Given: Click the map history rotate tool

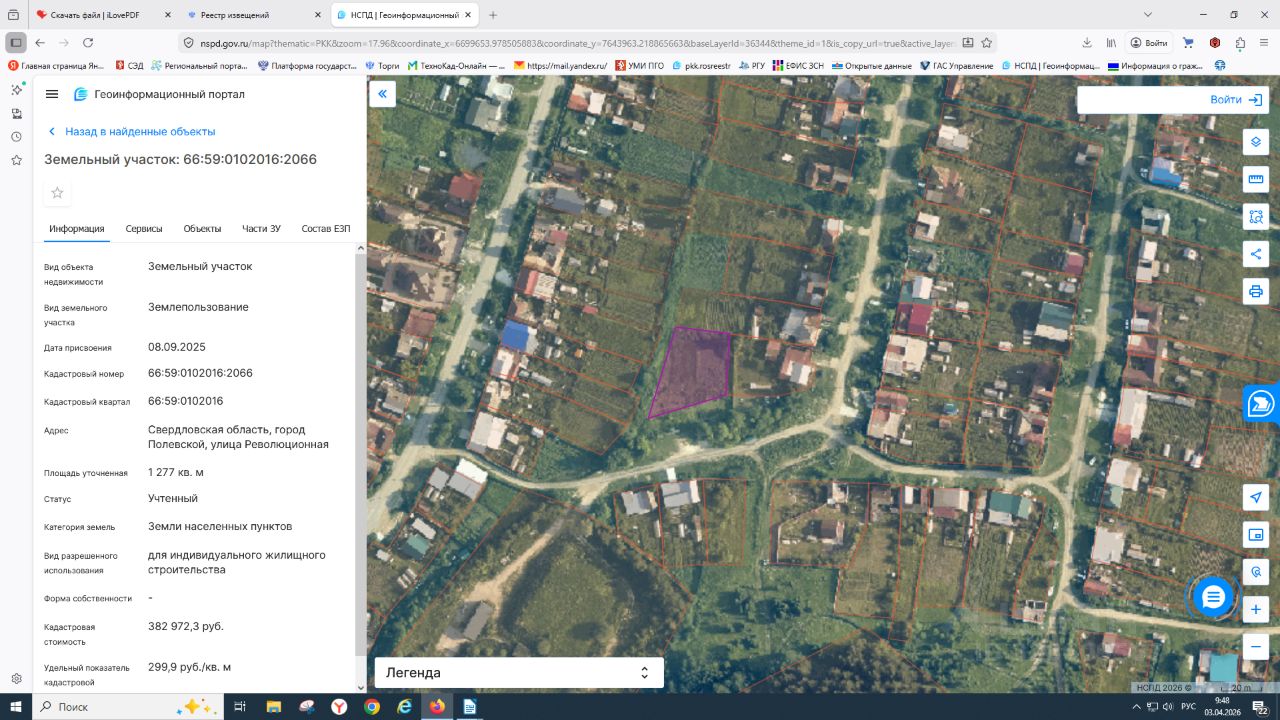Looking at the screenshot, I should coord(1256,572).
